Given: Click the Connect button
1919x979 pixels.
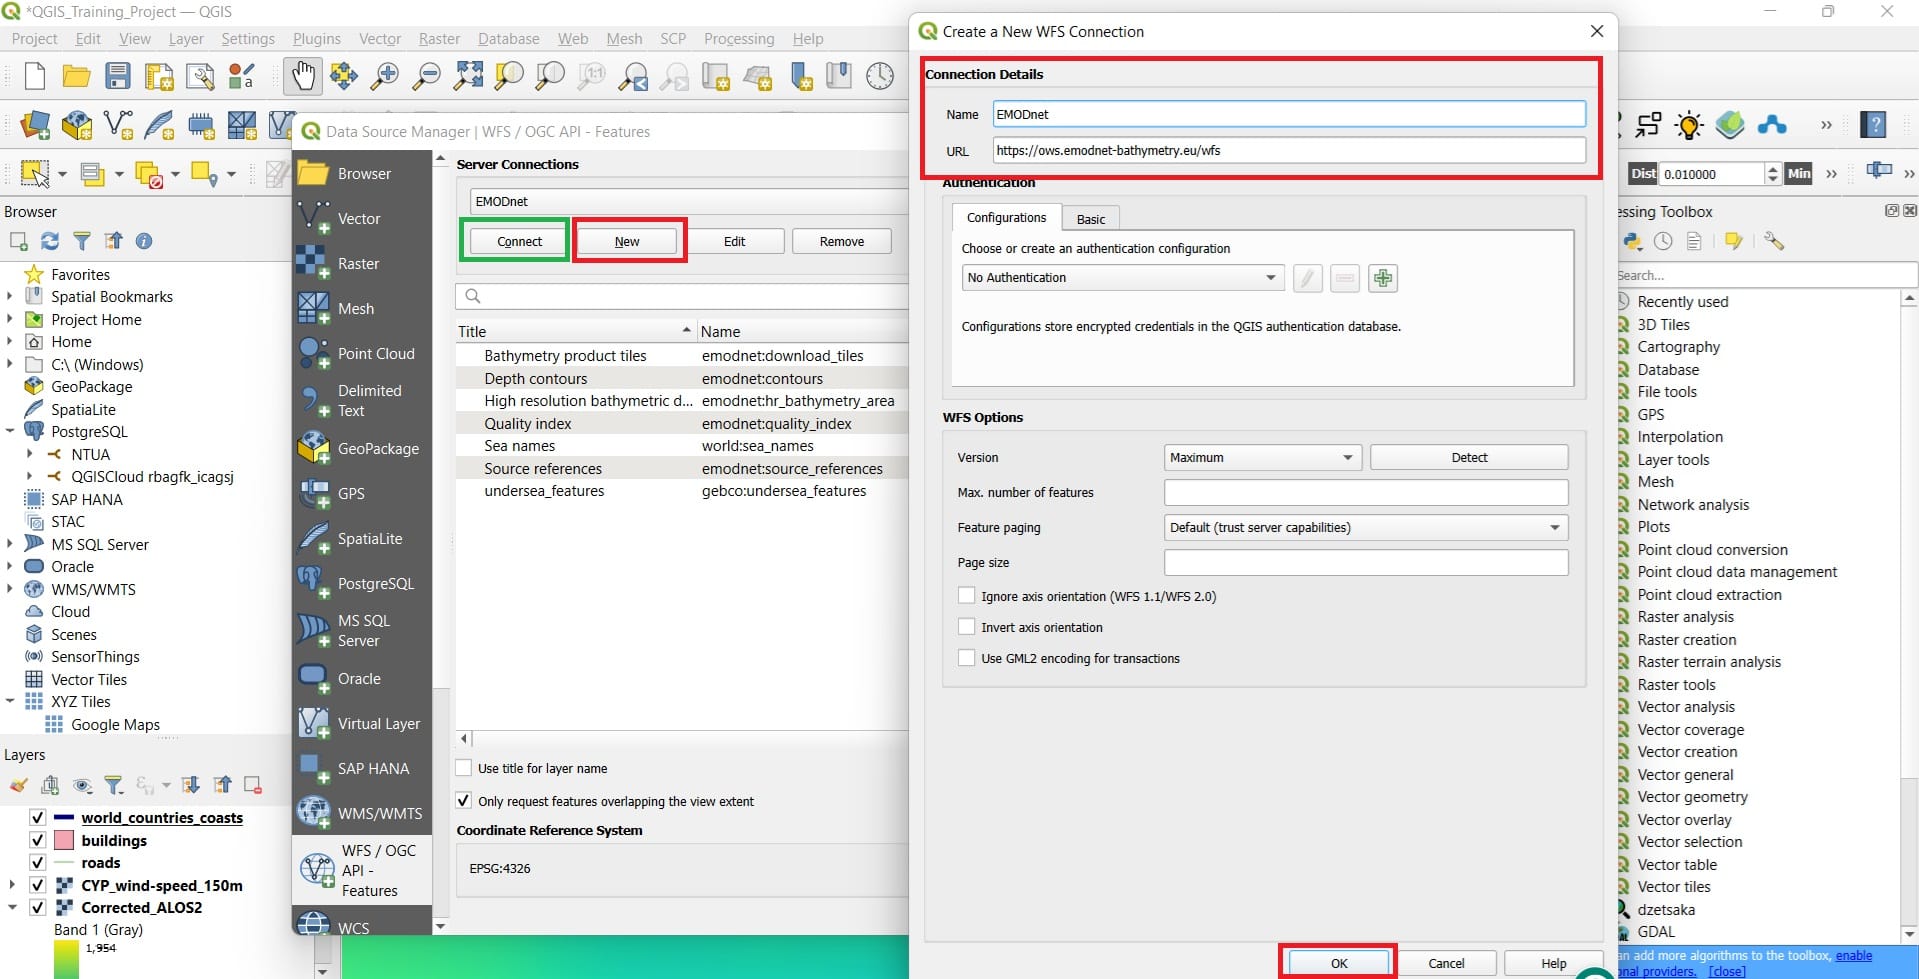Looking at the screenshot, I should coord(519,241).
